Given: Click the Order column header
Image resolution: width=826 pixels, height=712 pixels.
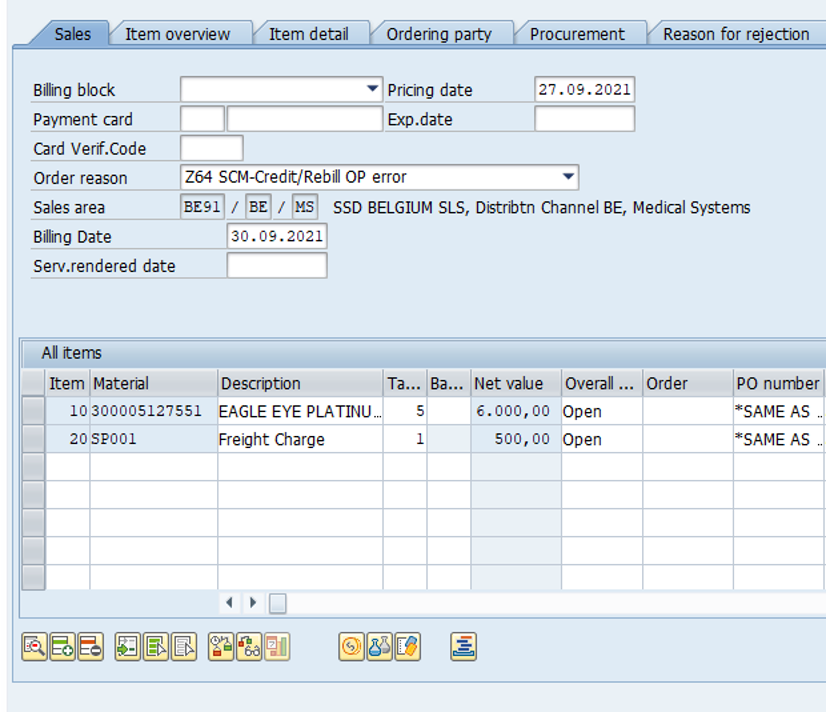Looking at the screenshot, I should point(687,383).
